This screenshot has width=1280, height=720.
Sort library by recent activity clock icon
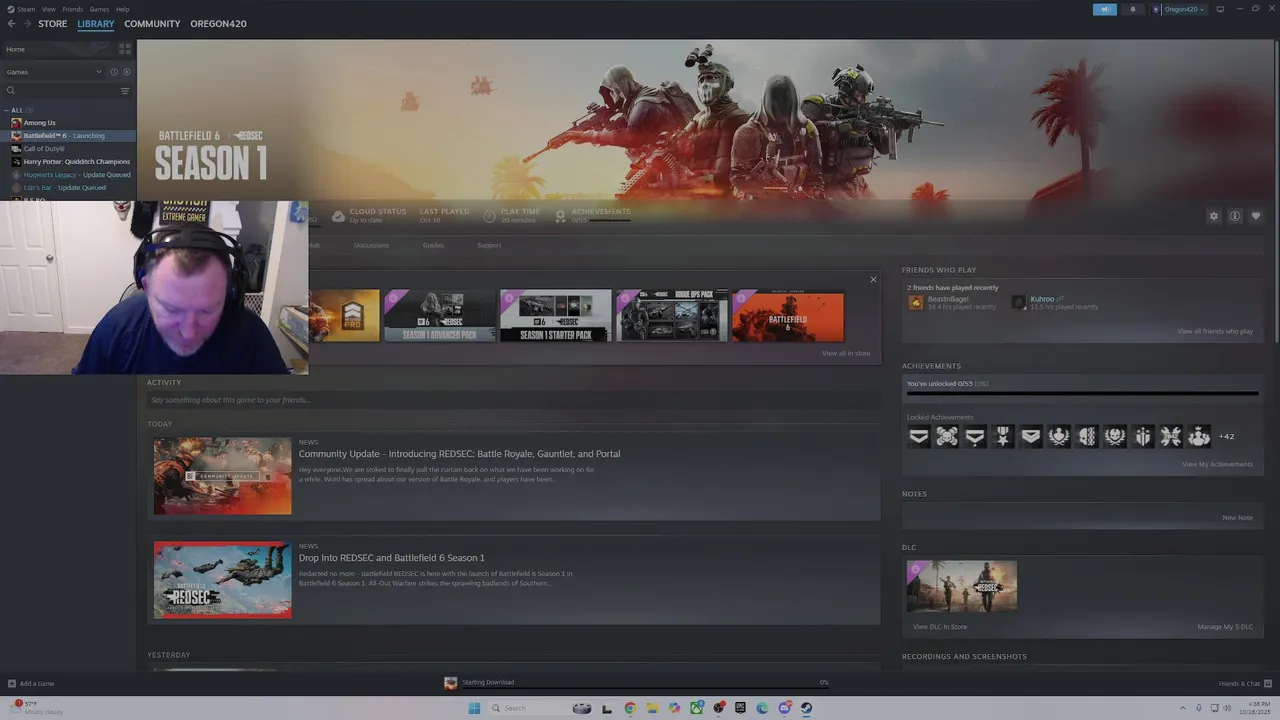click(114, 72)
